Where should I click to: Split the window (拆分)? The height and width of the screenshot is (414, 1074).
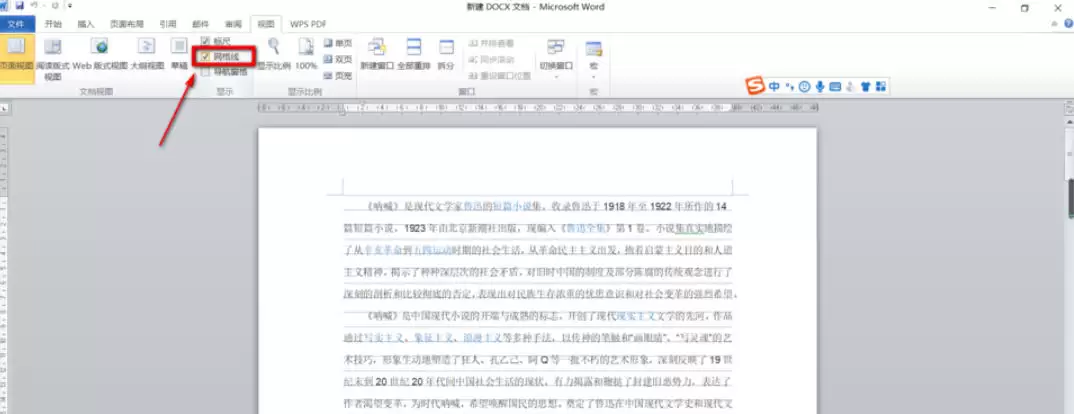(446, 55)
